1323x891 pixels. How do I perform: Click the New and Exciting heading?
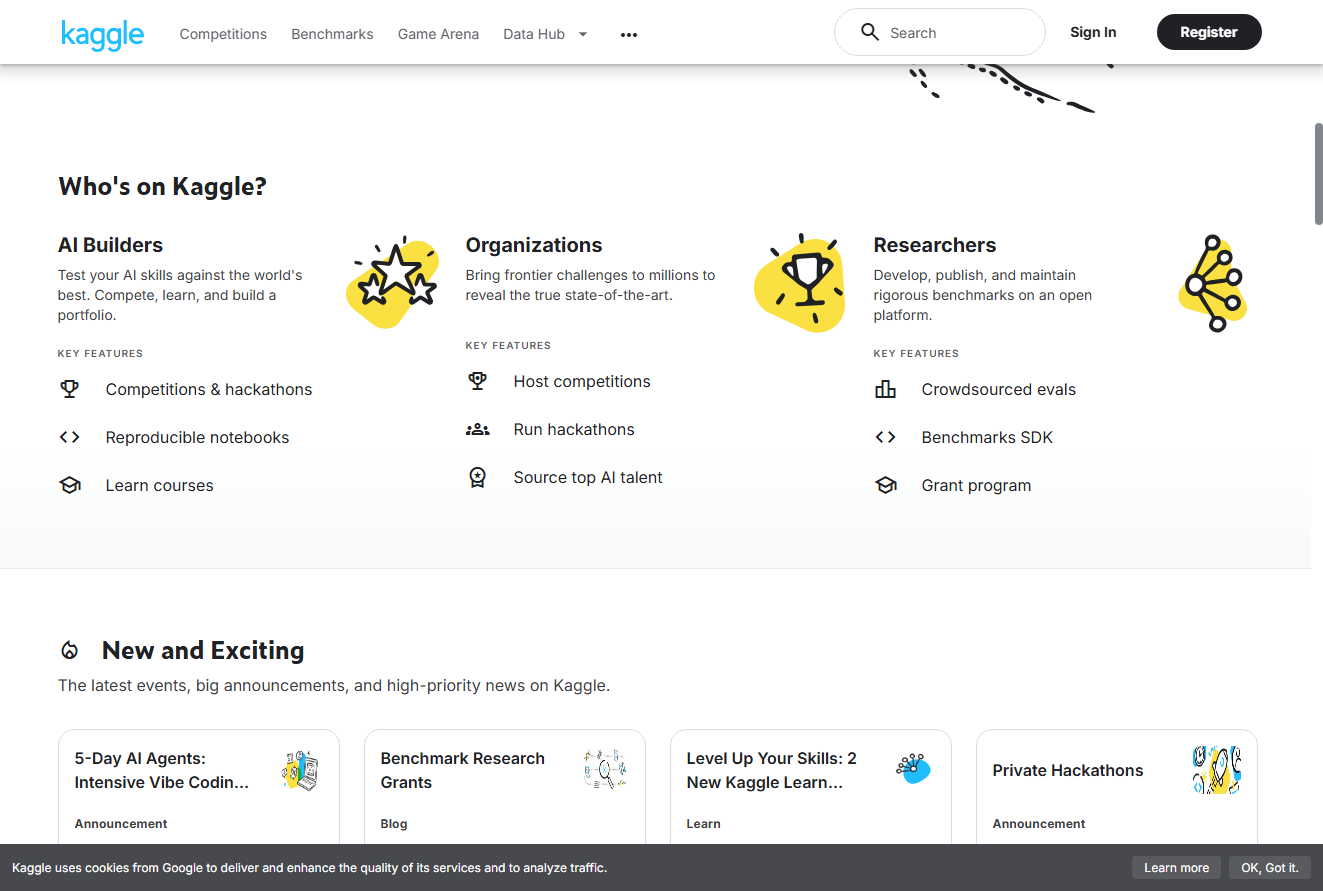click(203, 650)
